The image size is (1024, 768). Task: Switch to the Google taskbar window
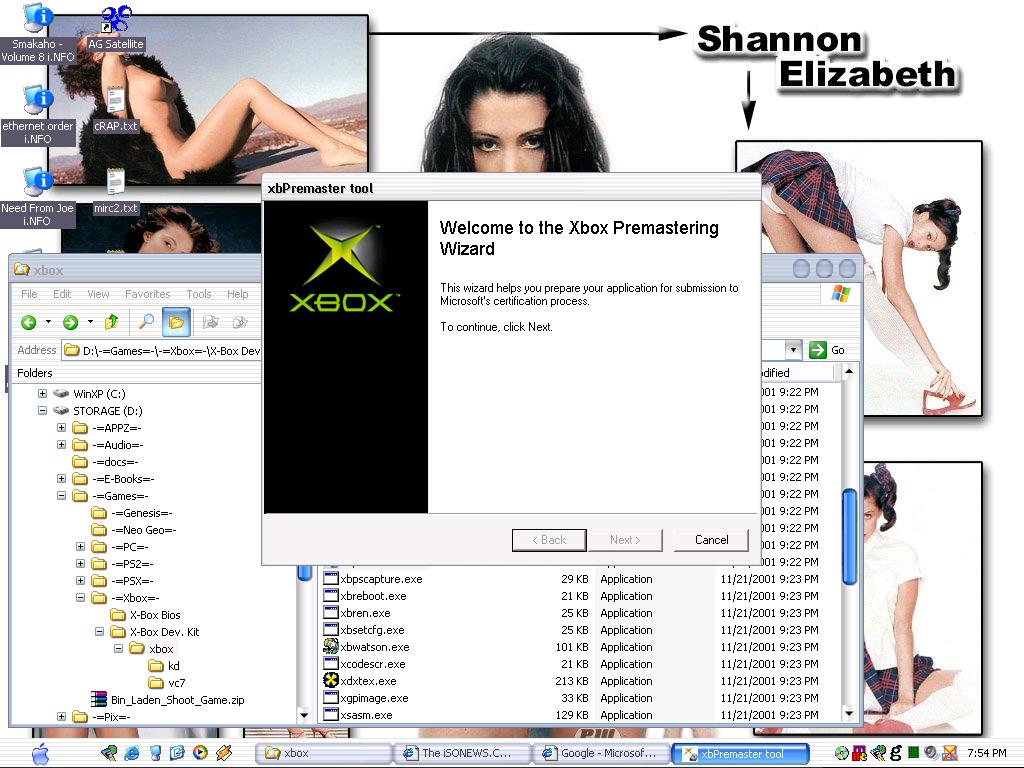coord(600,753)
